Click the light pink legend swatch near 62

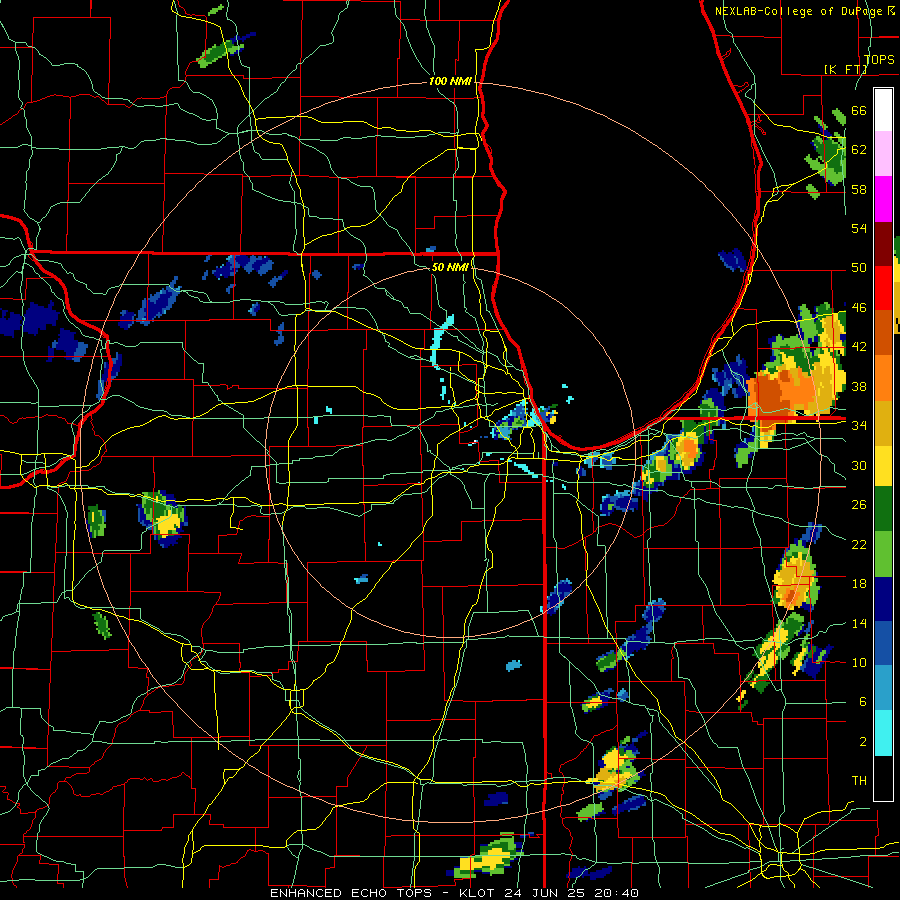(883, 154)
